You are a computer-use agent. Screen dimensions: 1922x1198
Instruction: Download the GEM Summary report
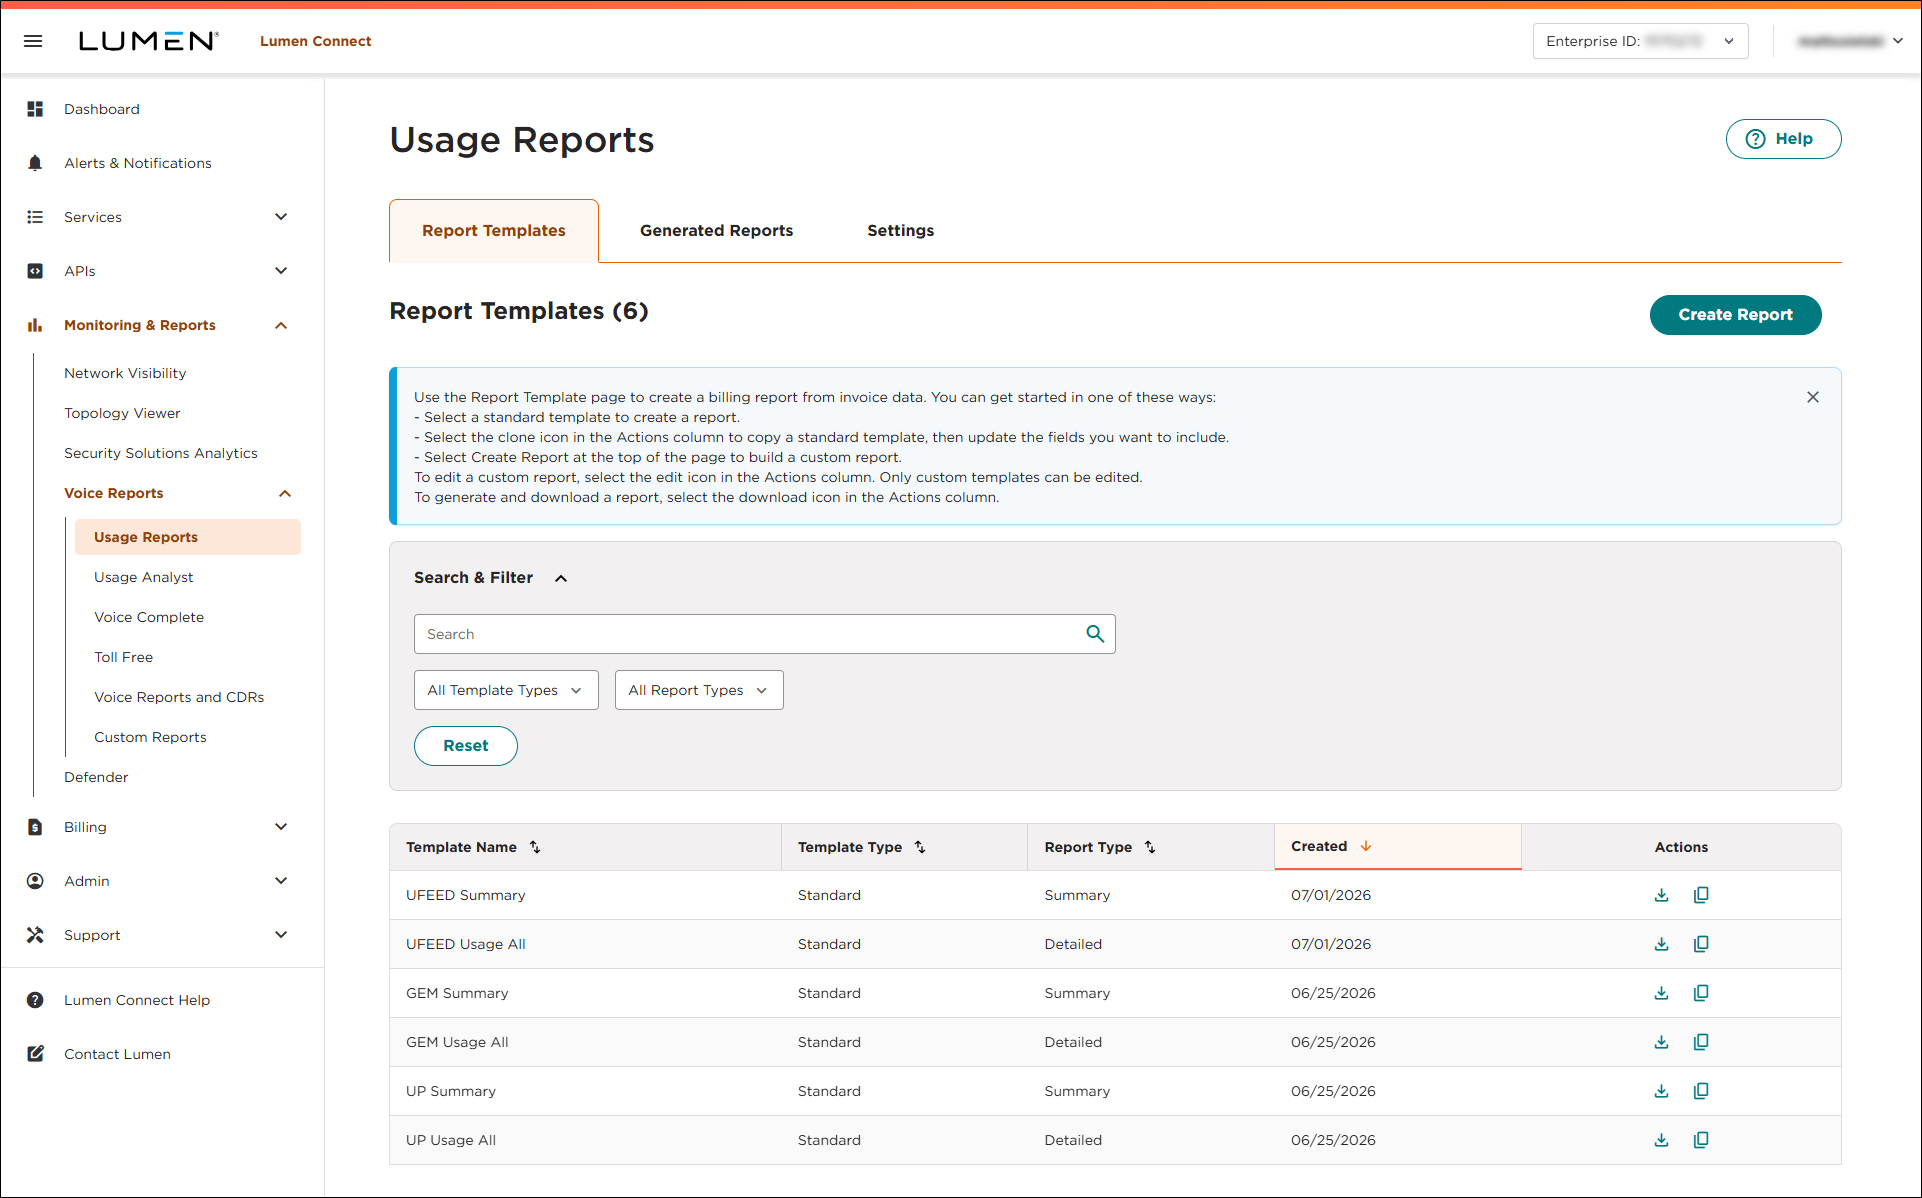point(1662,993)
